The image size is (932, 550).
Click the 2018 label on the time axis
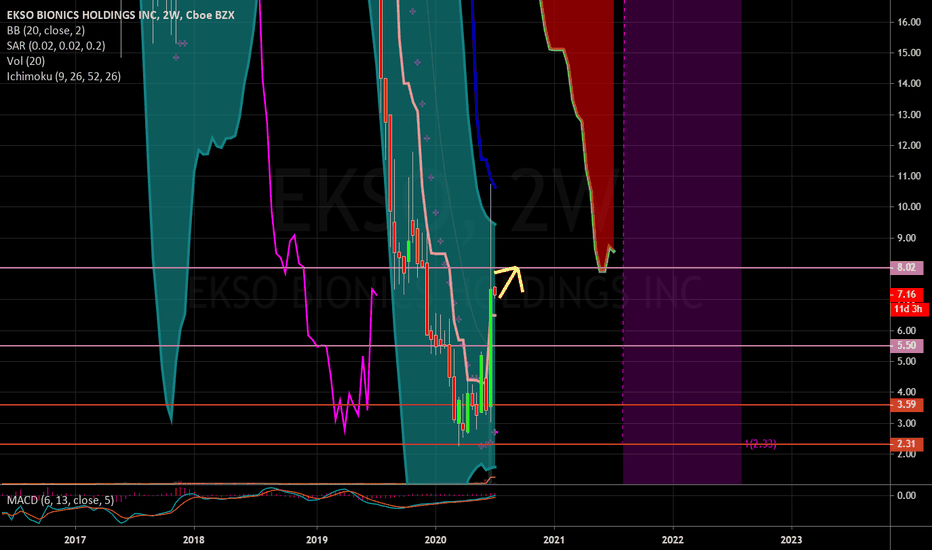194,540
